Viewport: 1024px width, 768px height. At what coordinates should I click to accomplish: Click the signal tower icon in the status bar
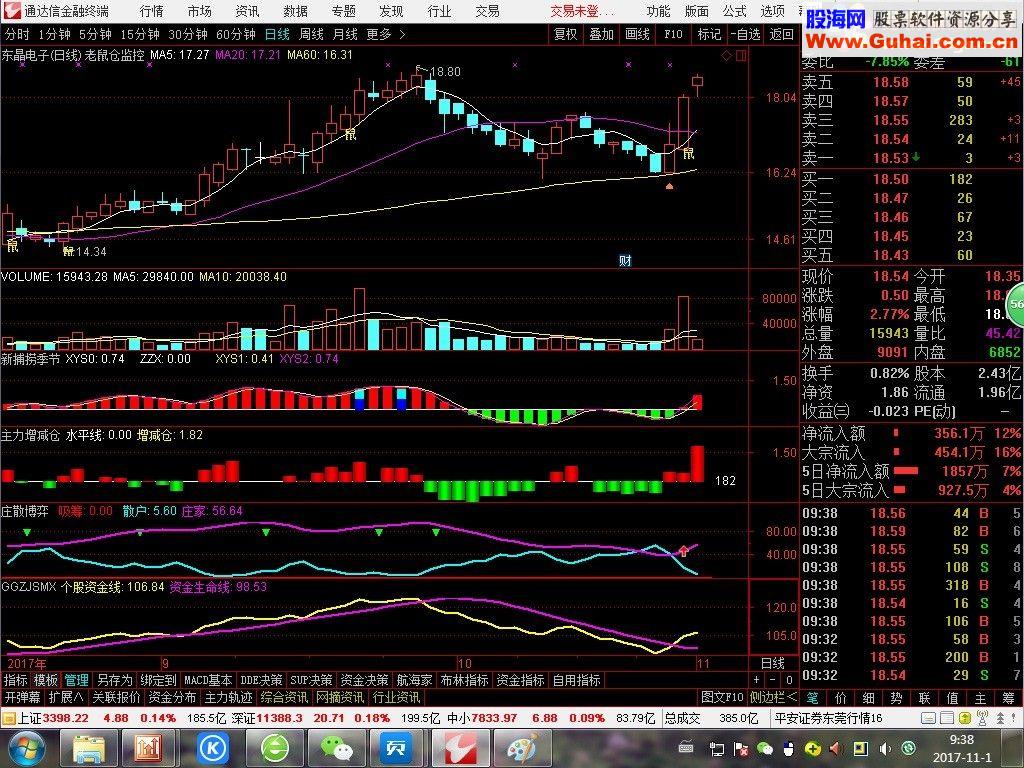click(982, 718)
